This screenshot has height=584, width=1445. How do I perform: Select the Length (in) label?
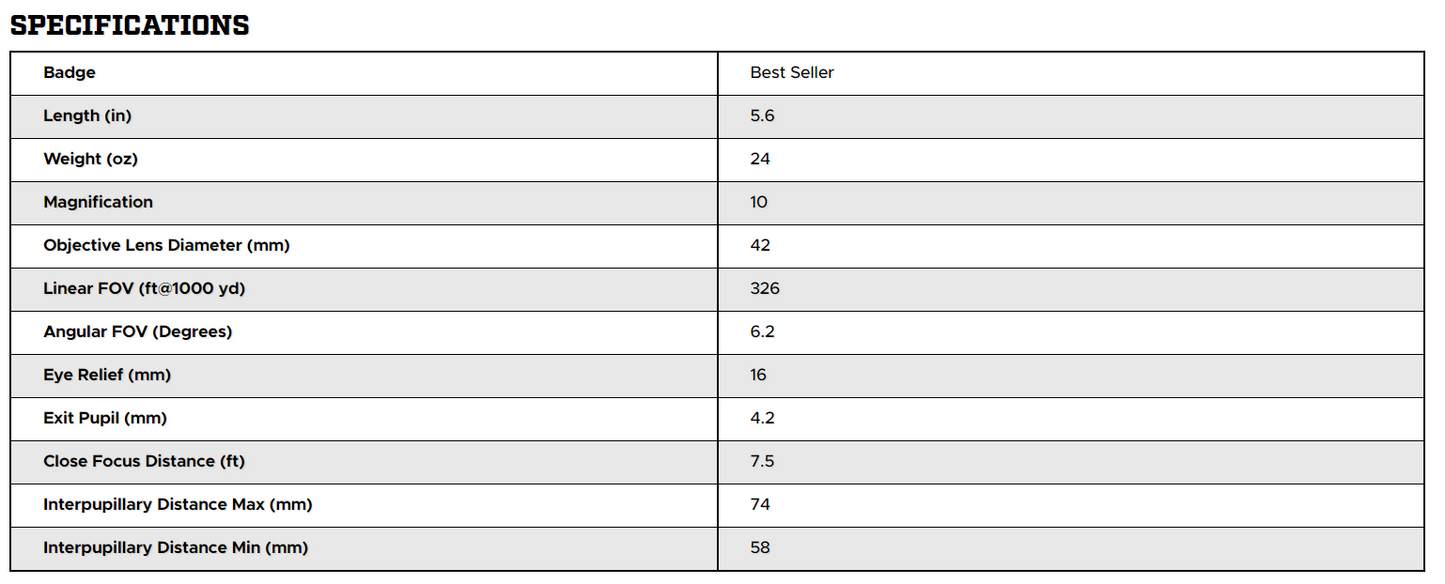[87, 116]
